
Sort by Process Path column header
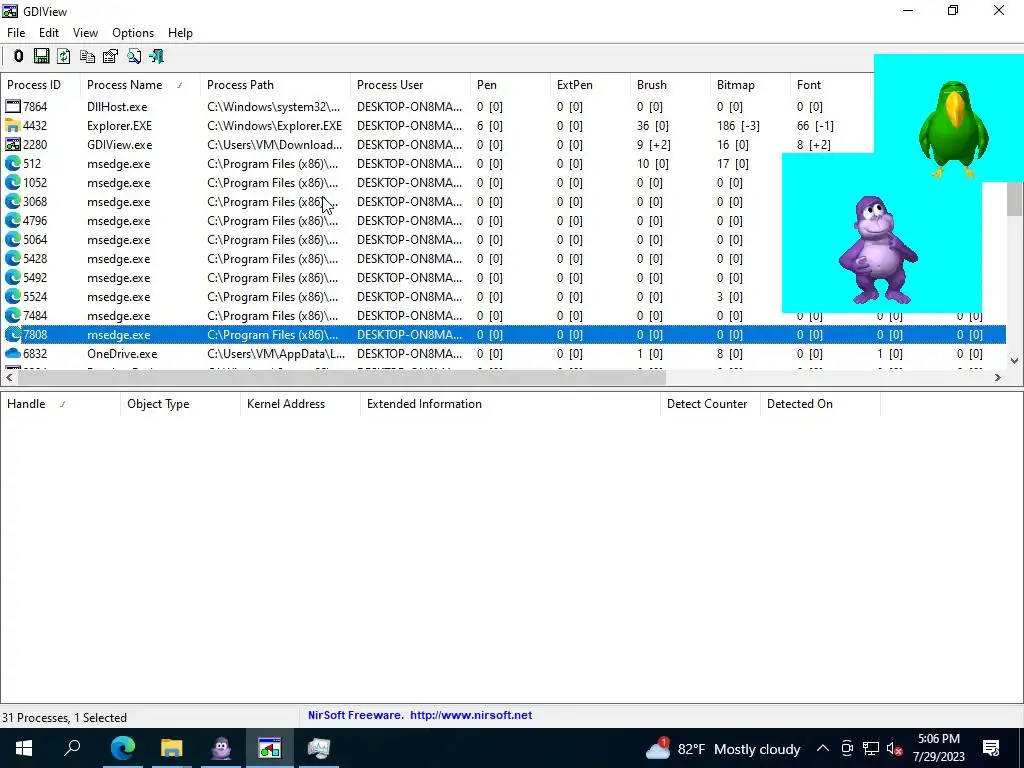tap(275, 85)
